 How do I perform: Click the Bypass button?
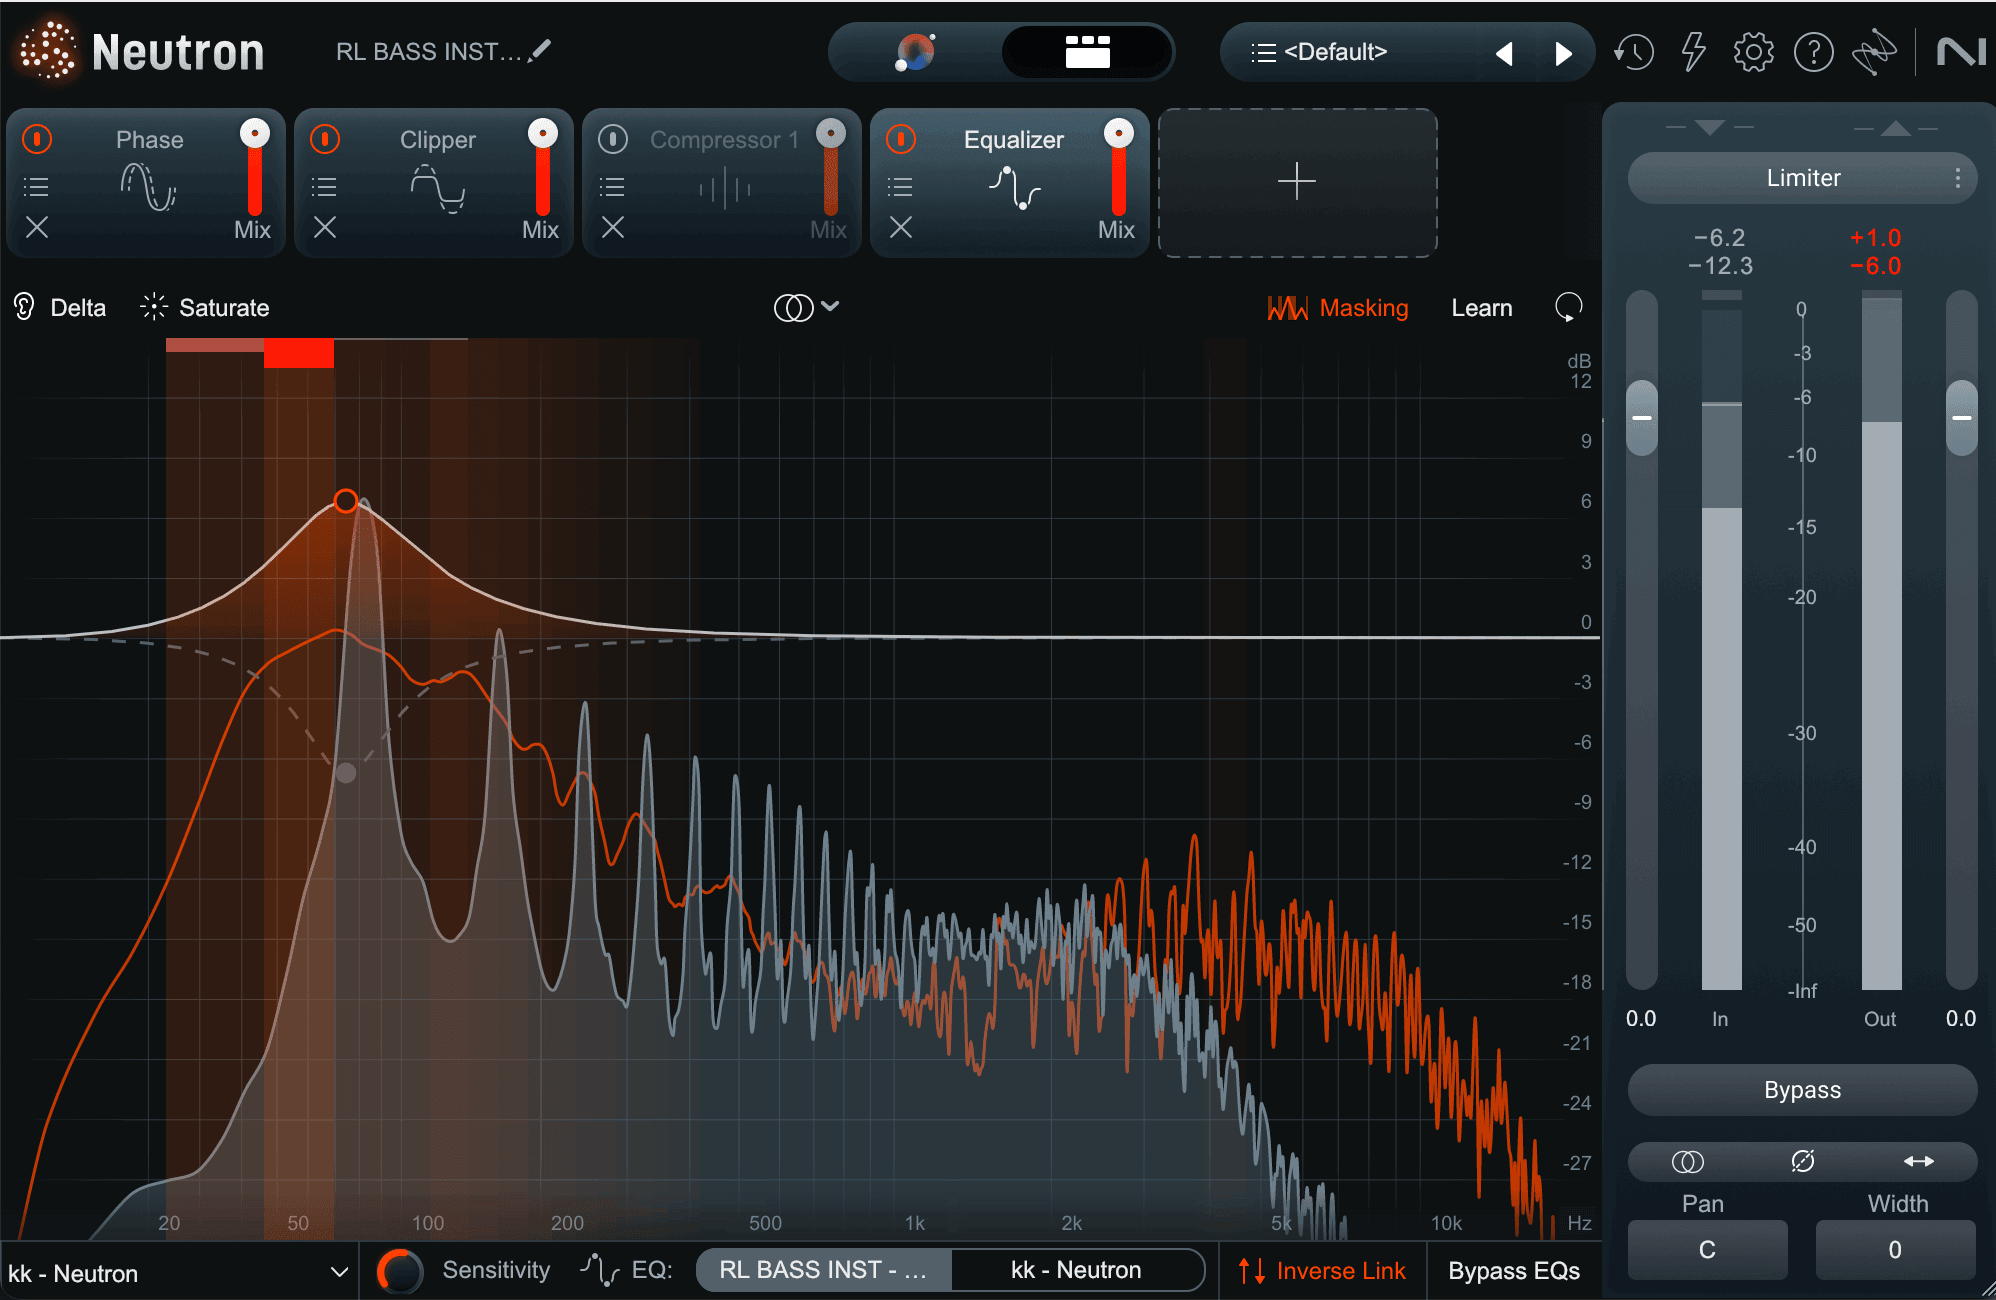pos(1802,1090)
